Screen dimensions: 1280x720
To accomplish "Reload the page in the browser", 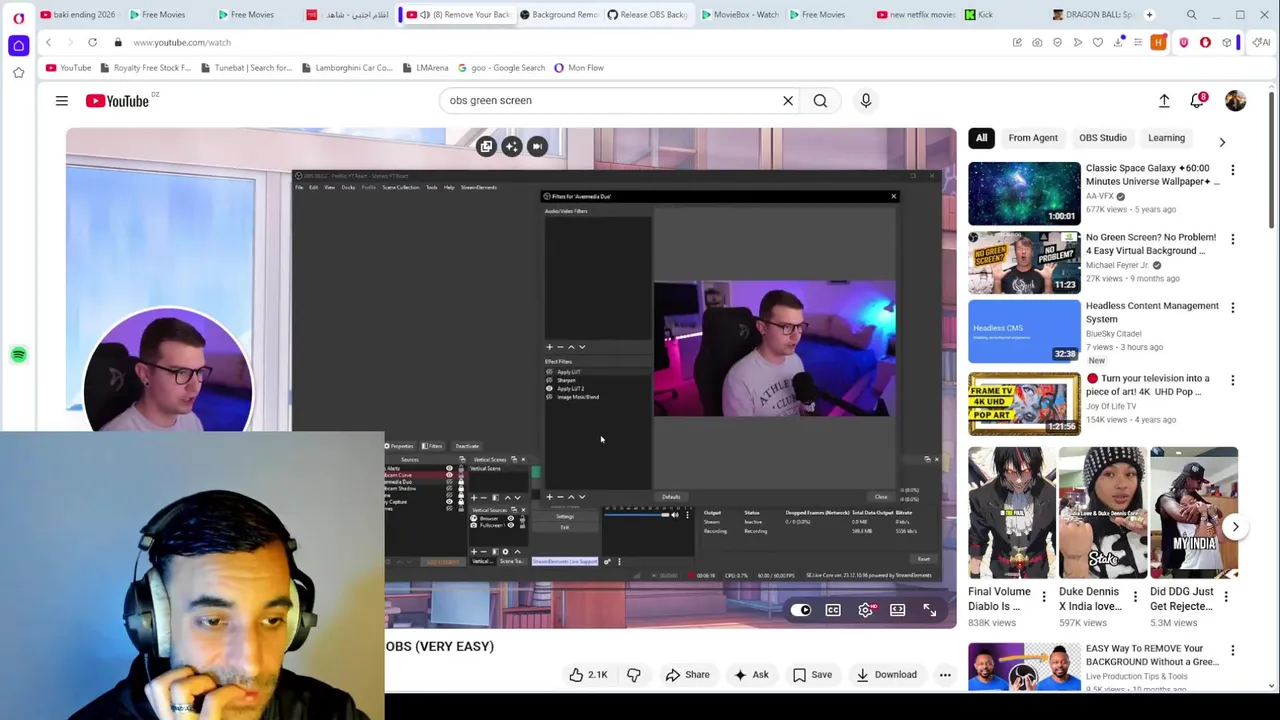I will click(92, 42).
